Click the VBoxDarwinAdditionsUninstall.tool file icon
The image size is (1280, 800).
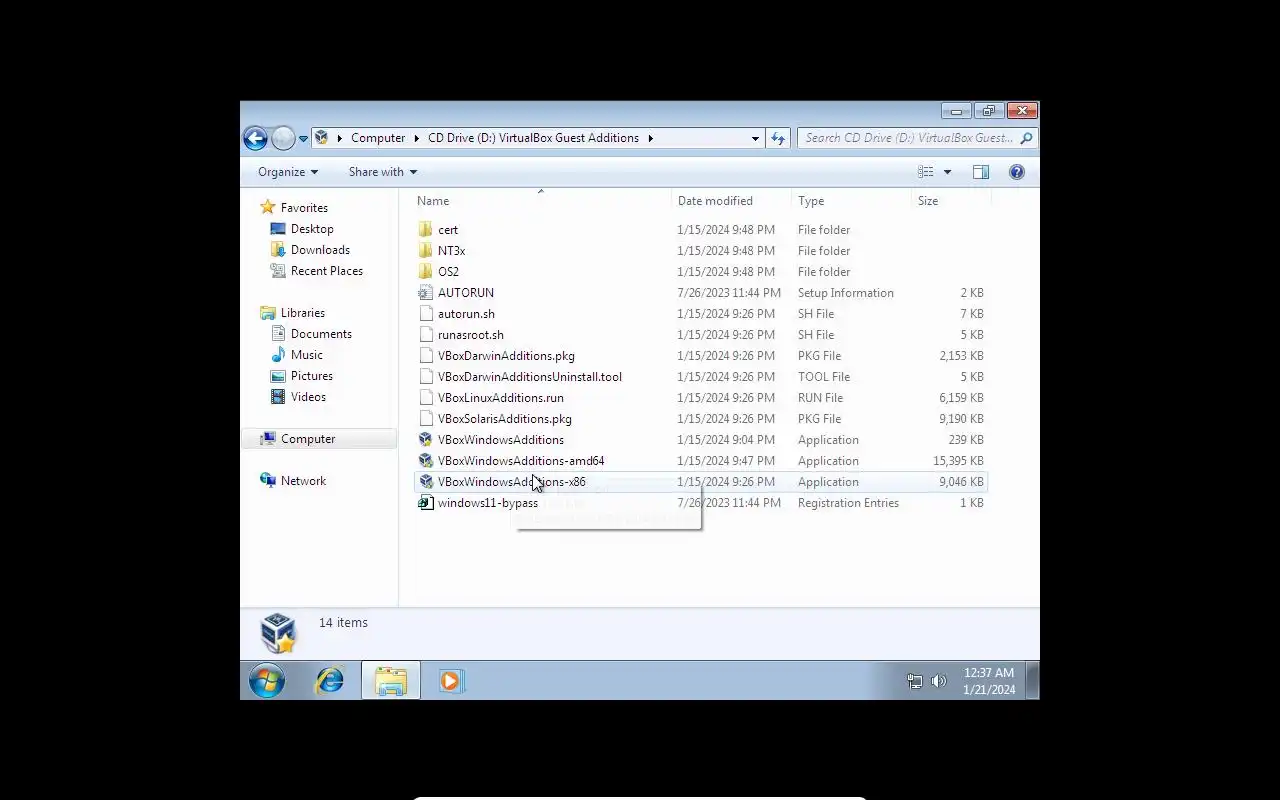coord(425,377)
